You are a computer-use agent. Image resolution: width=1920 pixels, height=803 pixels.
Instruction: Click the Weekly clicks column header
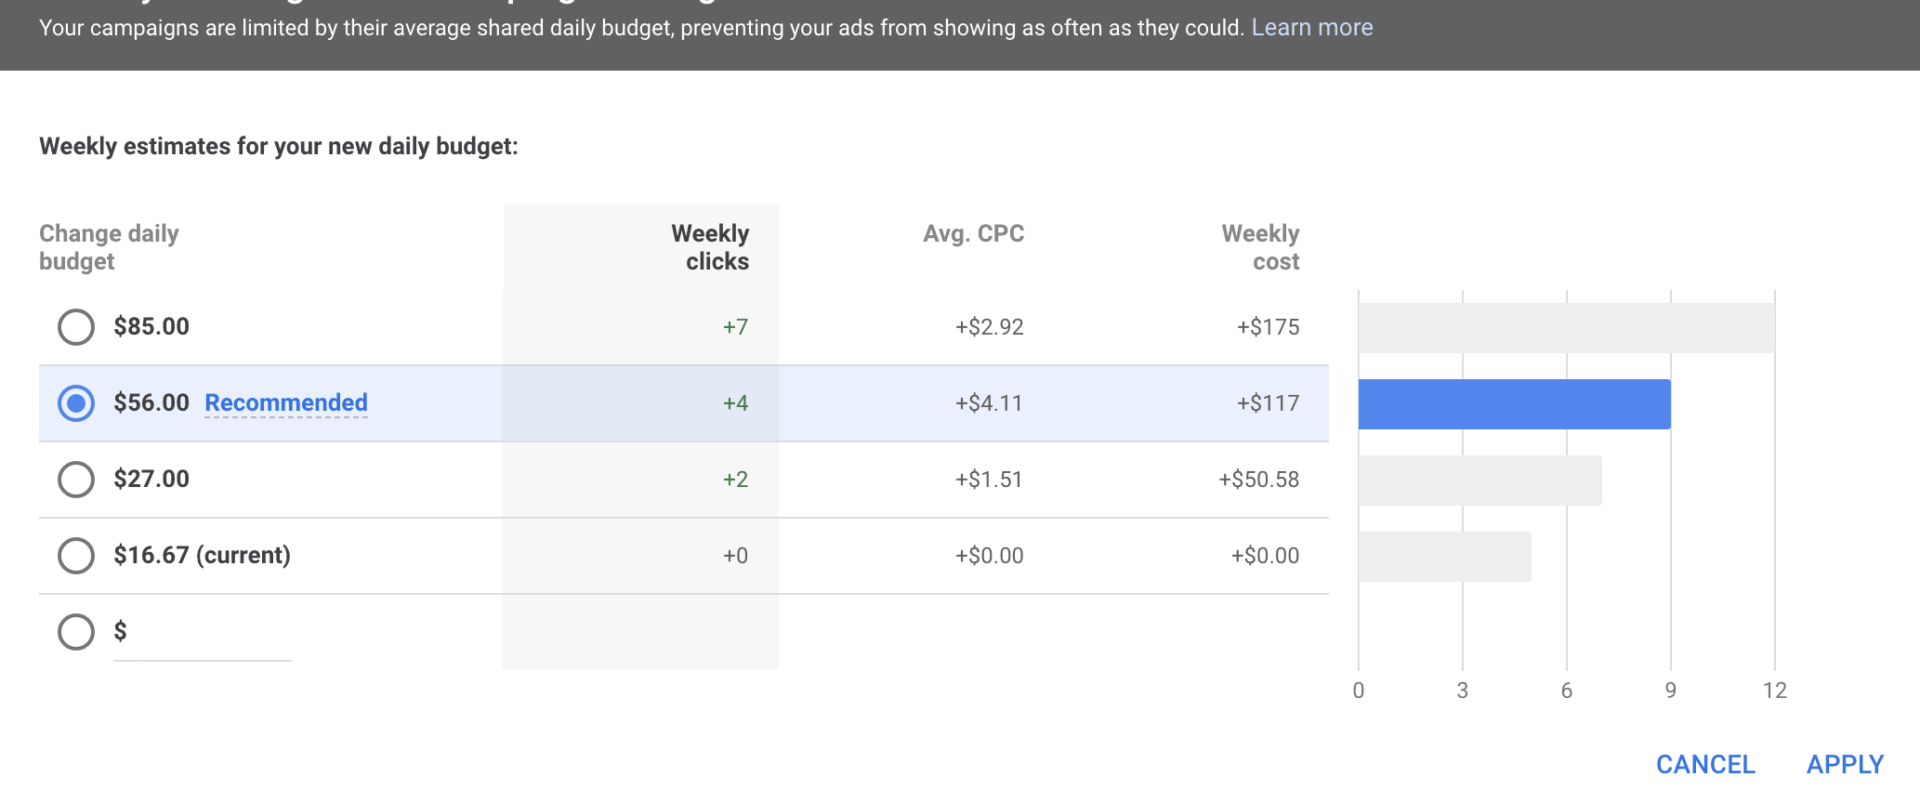tap(710, 247)
